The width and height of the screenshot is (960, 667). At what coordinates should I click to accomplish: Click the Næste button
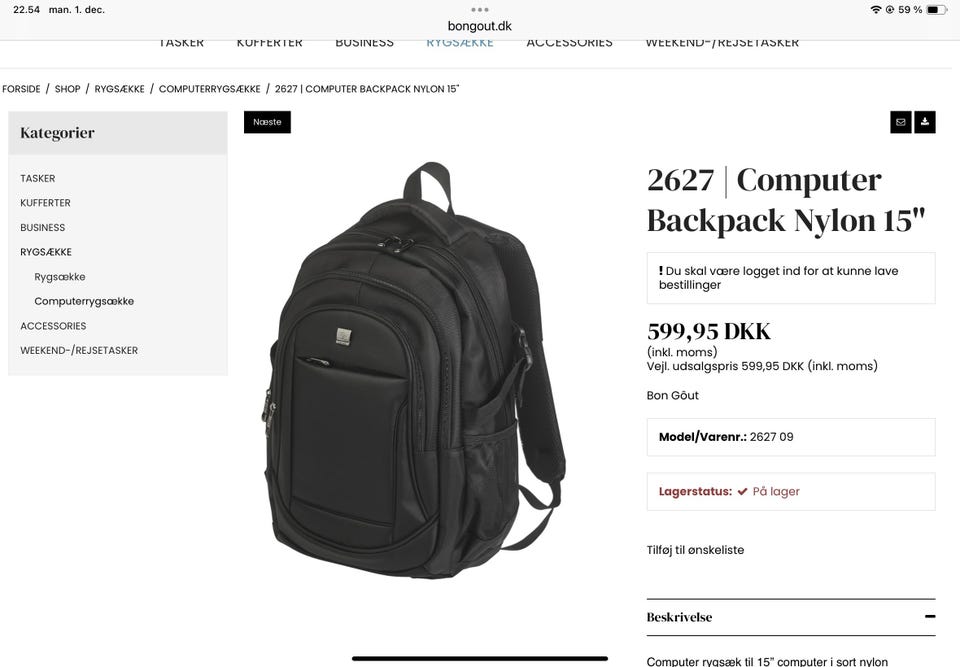[267, 122]
